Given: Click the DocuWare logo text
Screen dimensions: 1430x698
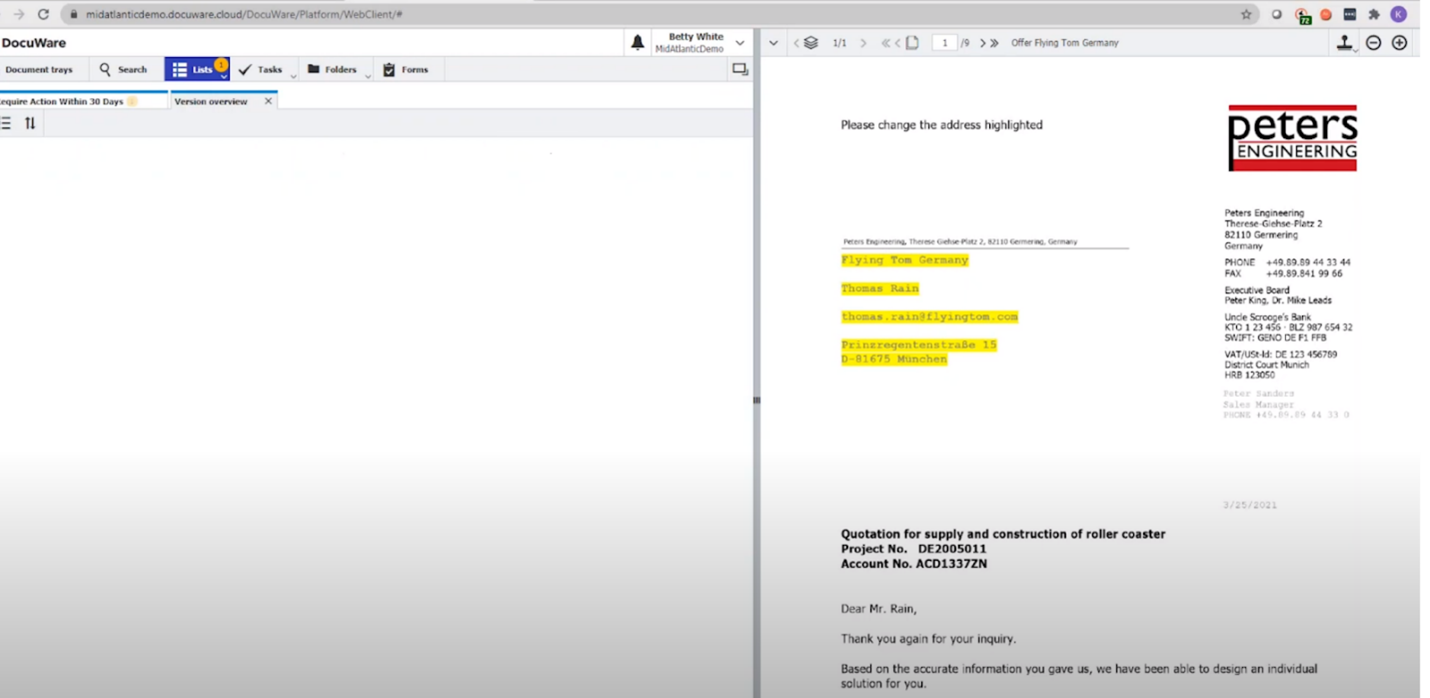Looking at the screenshot, I should (34, 43).
